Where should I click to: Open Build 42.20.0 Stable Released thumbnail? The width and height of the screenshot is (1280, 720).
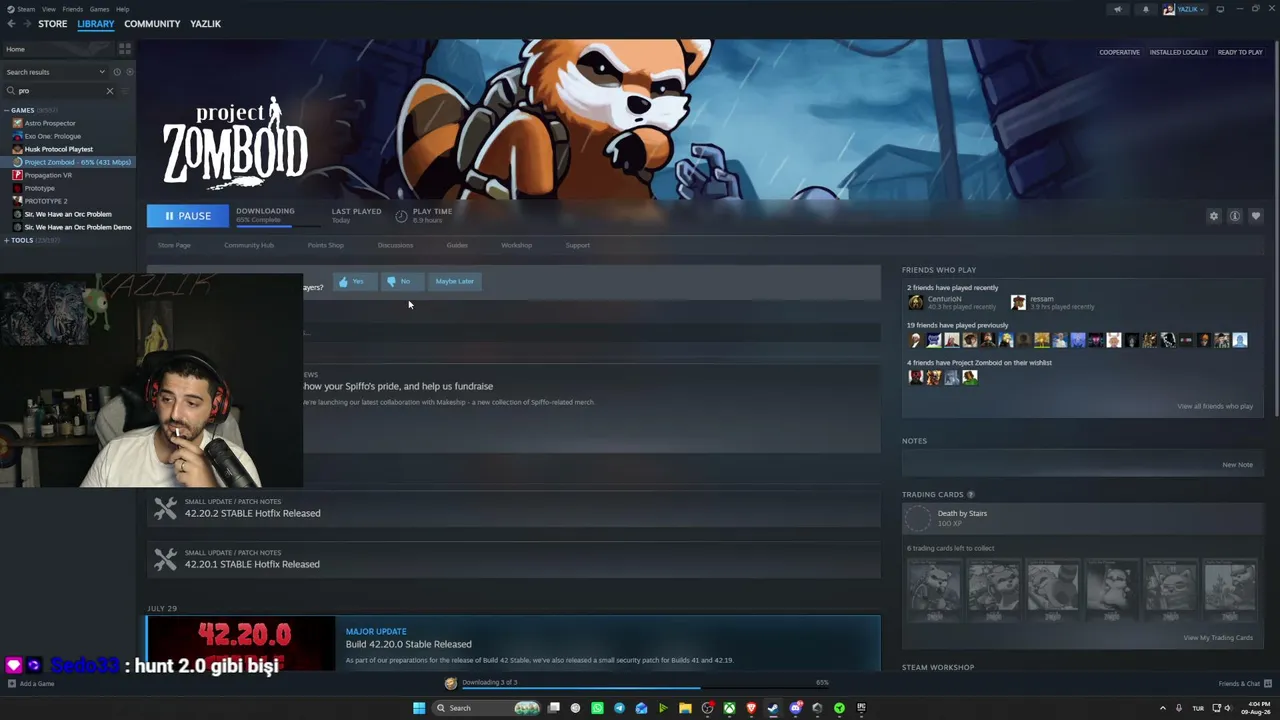[241, 644]
